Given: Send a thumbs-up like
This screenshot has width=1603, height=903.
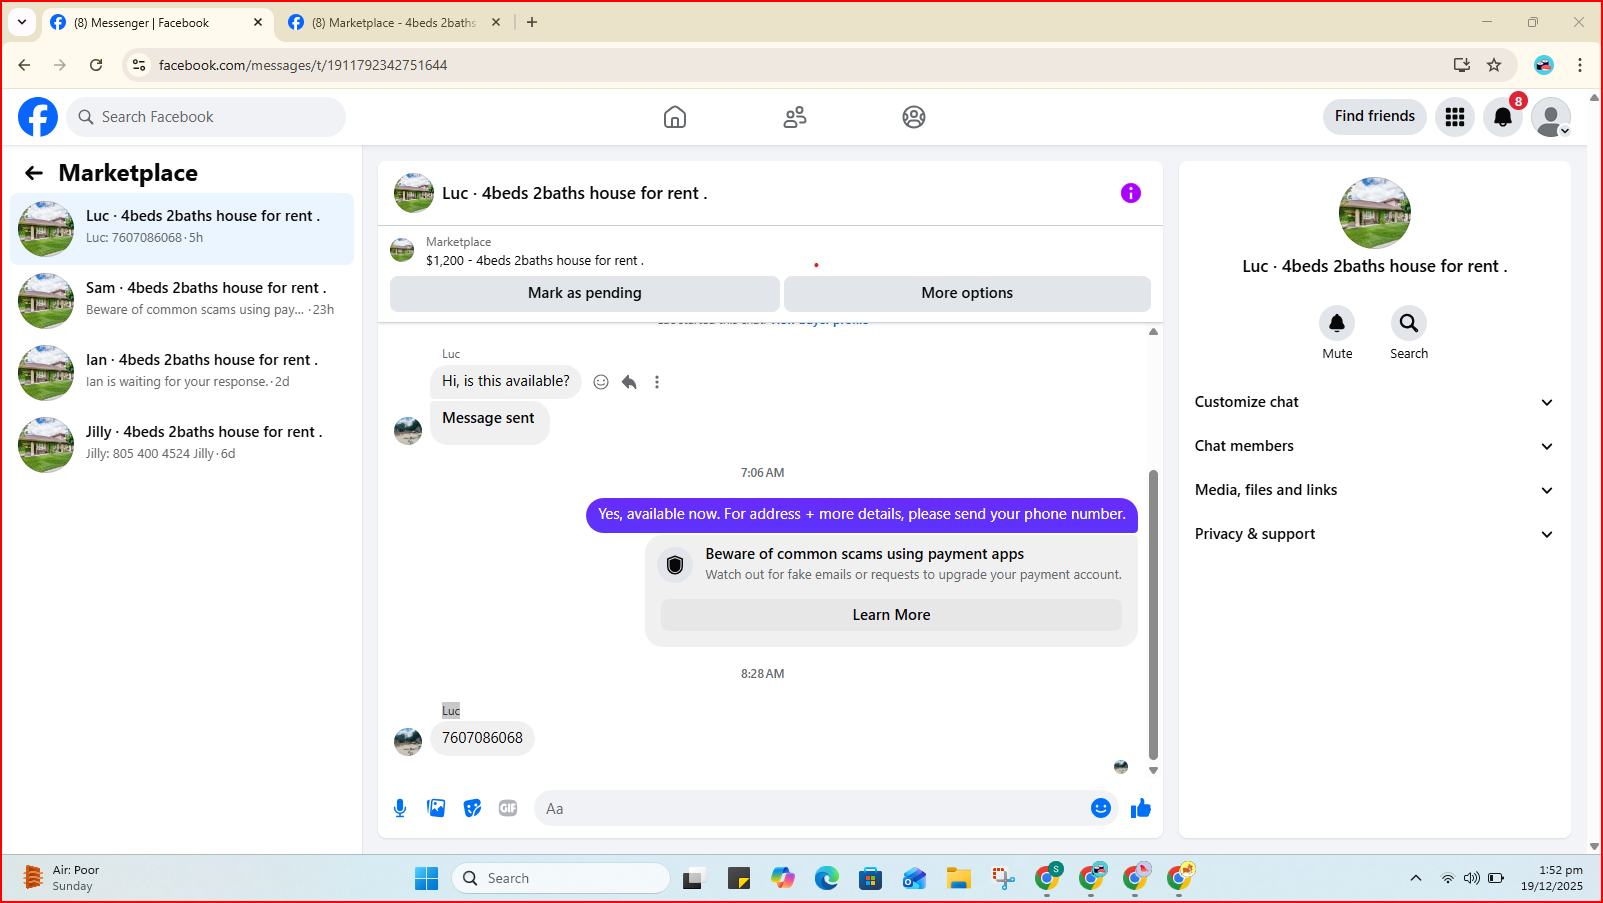Looking at the screenshot, I should tap(1141, 808).
